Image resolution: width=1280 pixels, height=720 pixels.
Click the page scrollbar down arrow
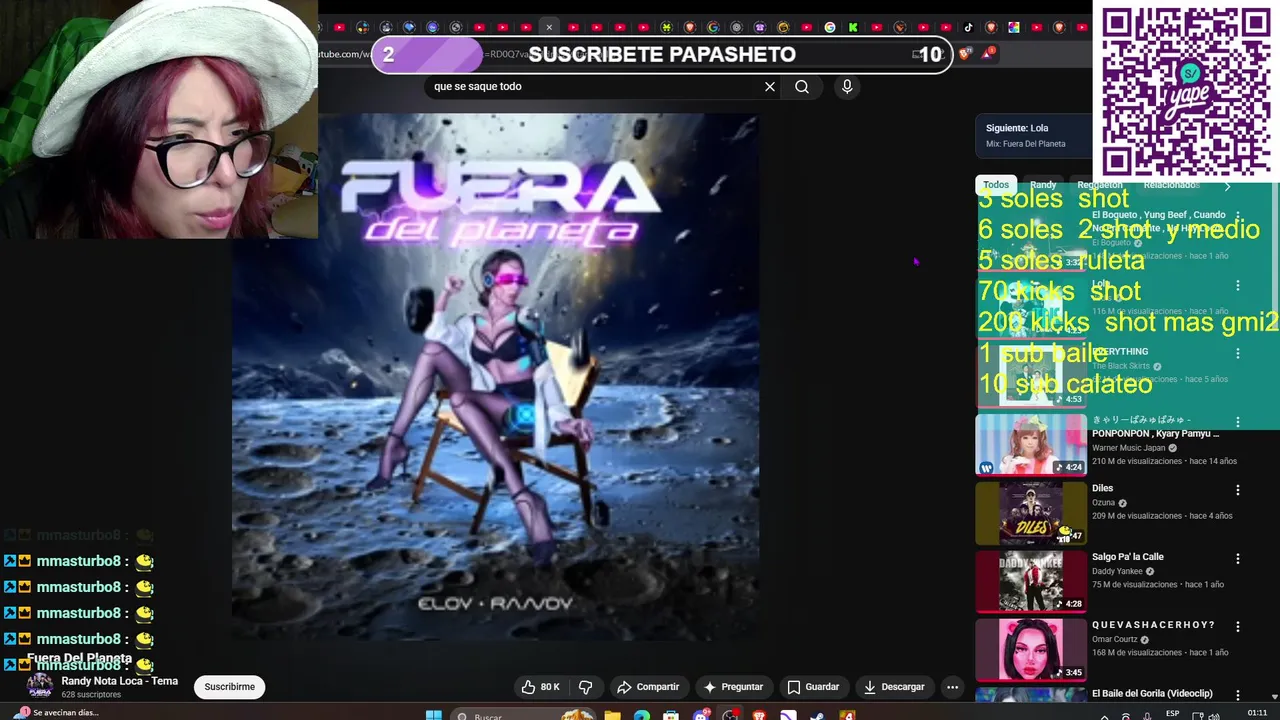[1274, 697]
